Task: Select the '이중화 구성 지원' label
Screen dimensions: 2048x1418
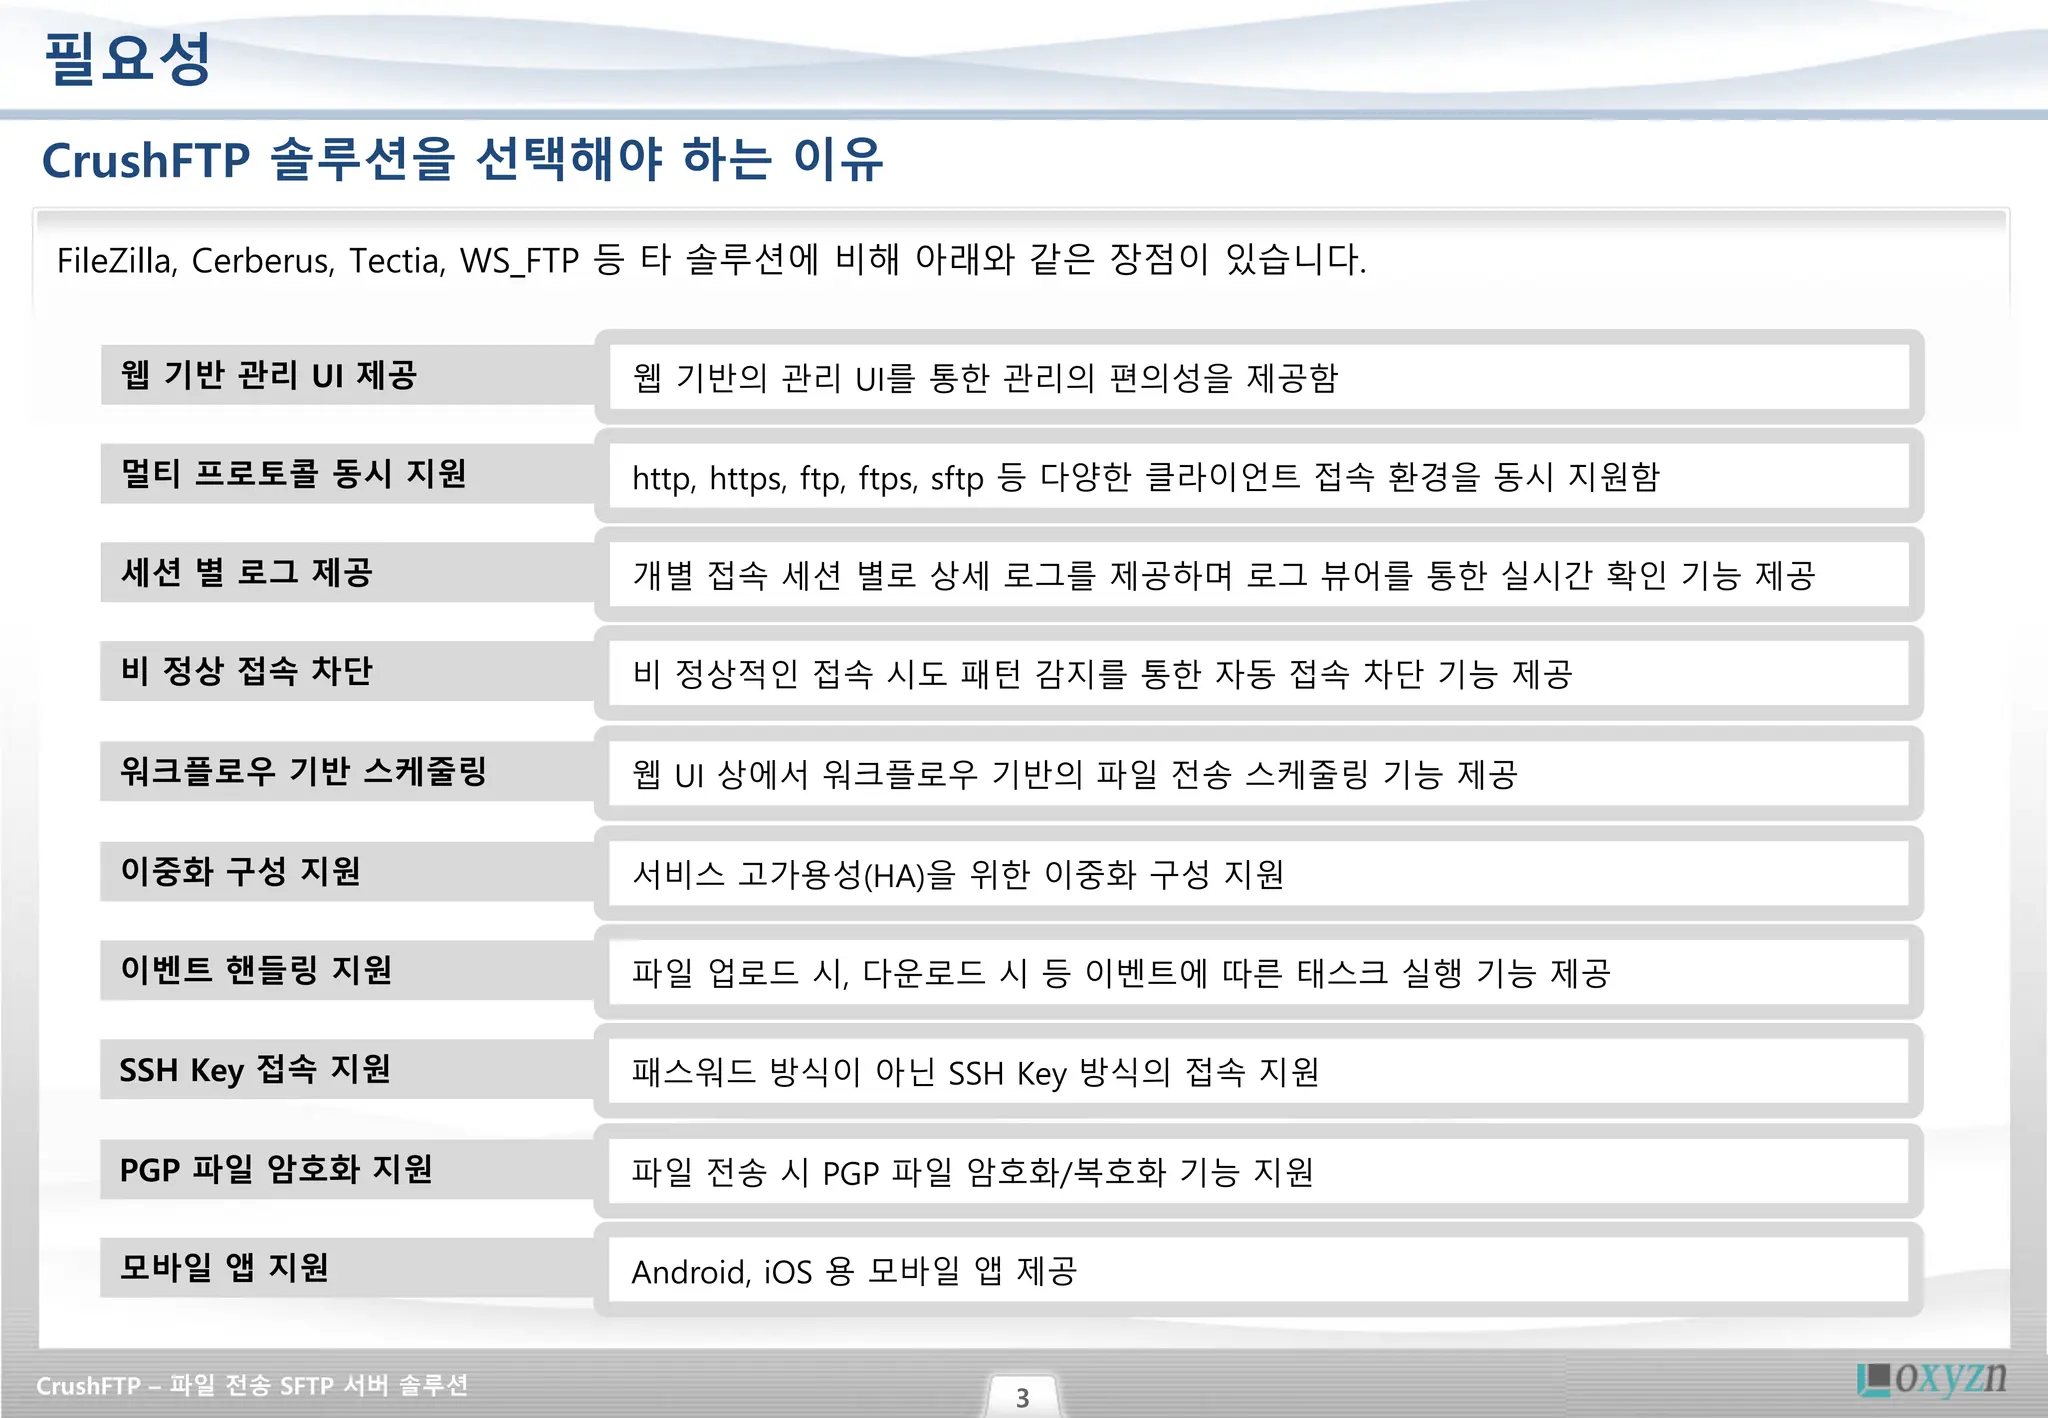Action: 240,871
